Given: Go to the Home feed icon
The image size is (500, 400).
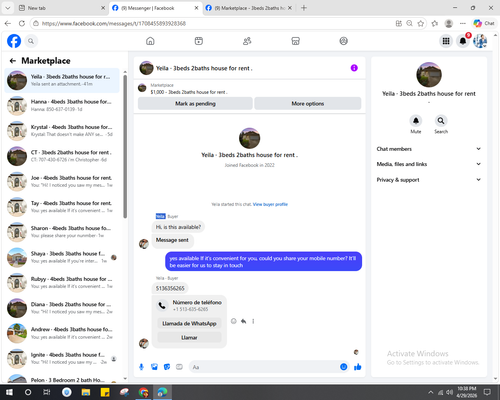Looking at the screenshot, I should click(x=150, y=41).
